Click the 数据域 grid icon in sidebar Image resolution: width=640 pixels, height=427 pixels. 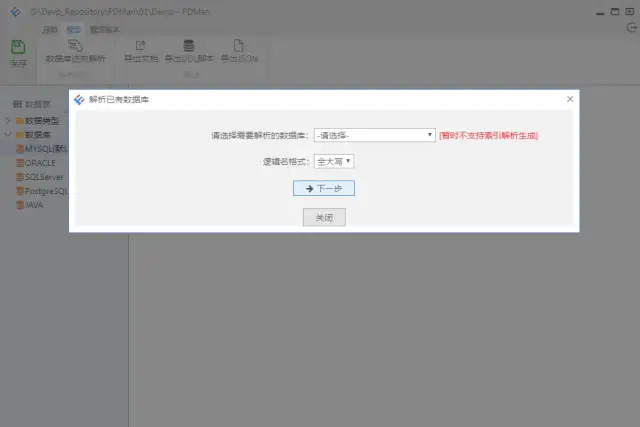17,104
